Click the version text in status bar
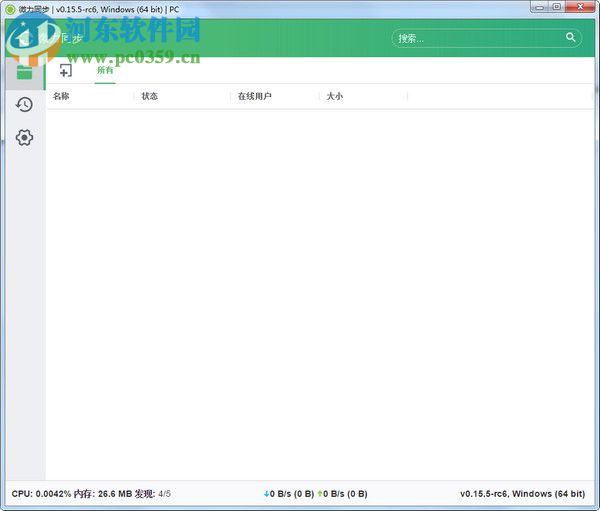Image resolution: width=600 pixels, height=511 pixels. tap(522, 494)
